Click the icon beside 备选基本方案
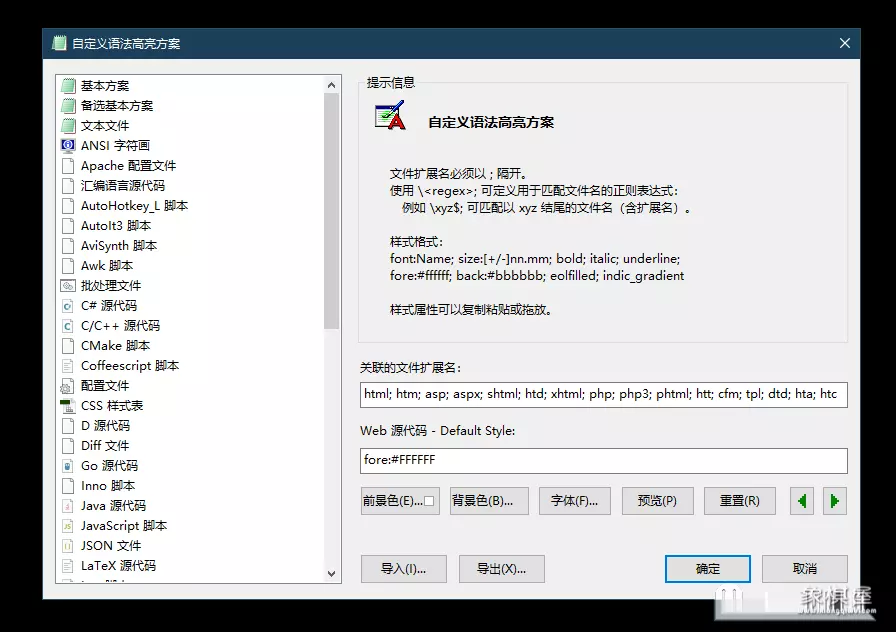The height and width of the screenshot is (632, 896). tap(68, 106)
